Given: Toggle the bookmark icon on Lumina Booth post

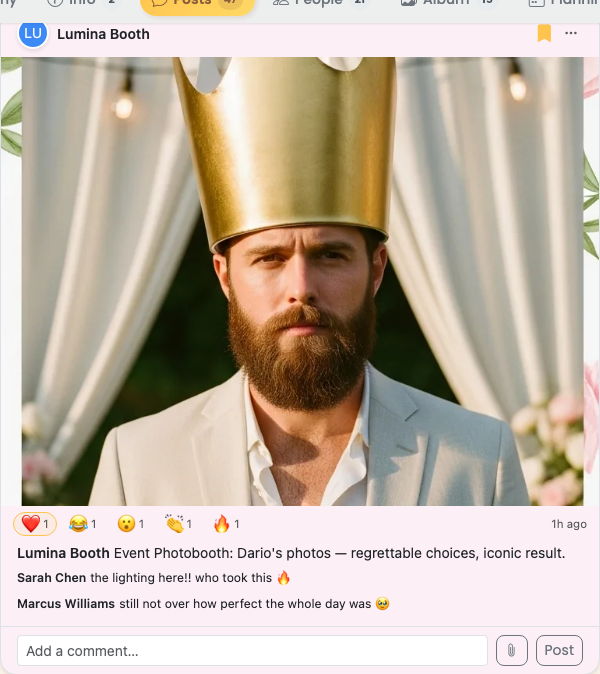Looking at the screenshot, I should coord(544,33).
